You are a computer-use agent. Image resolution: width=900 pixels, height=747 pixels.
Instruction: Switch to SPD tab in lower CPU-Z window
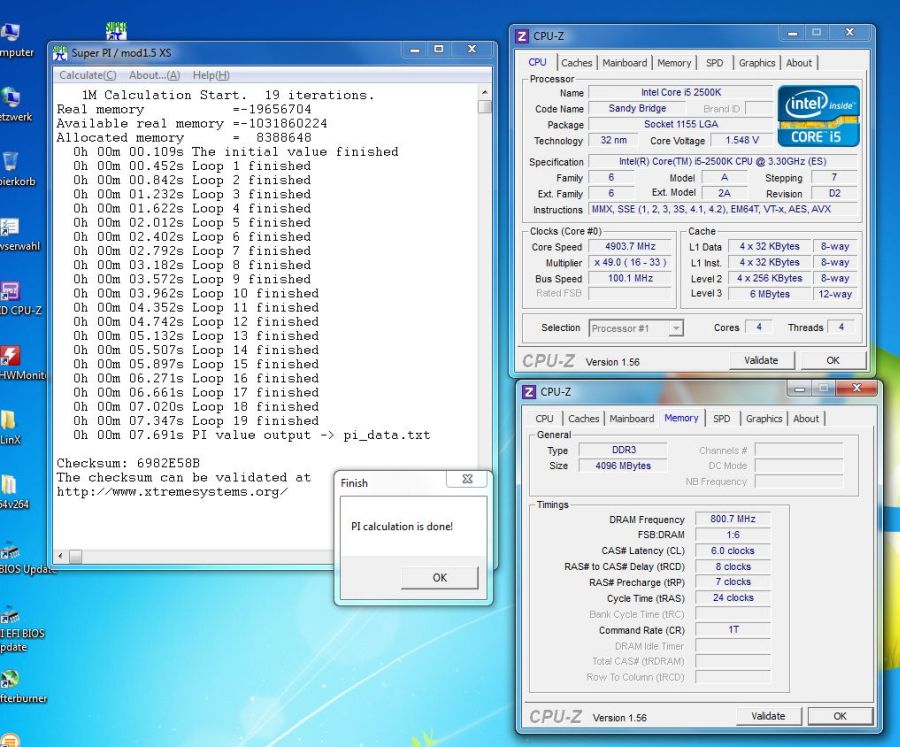coord(721,419)
